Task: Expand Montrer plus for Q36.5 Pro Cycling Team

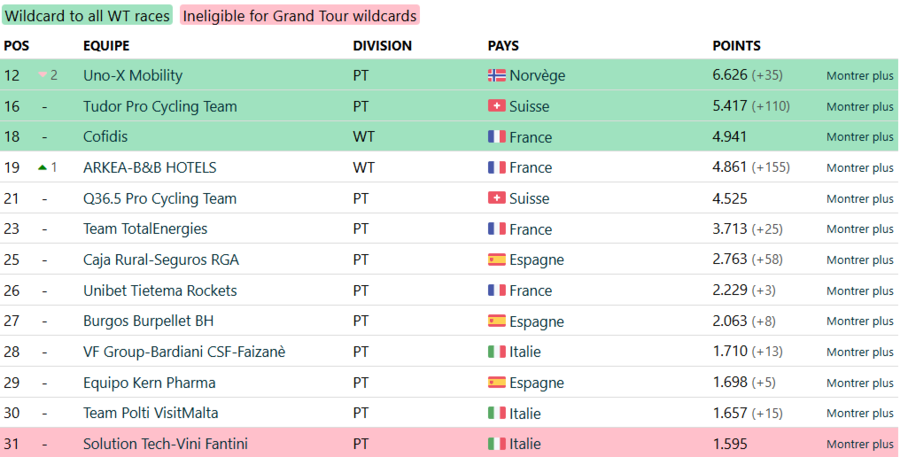Action: click(860, 199)
